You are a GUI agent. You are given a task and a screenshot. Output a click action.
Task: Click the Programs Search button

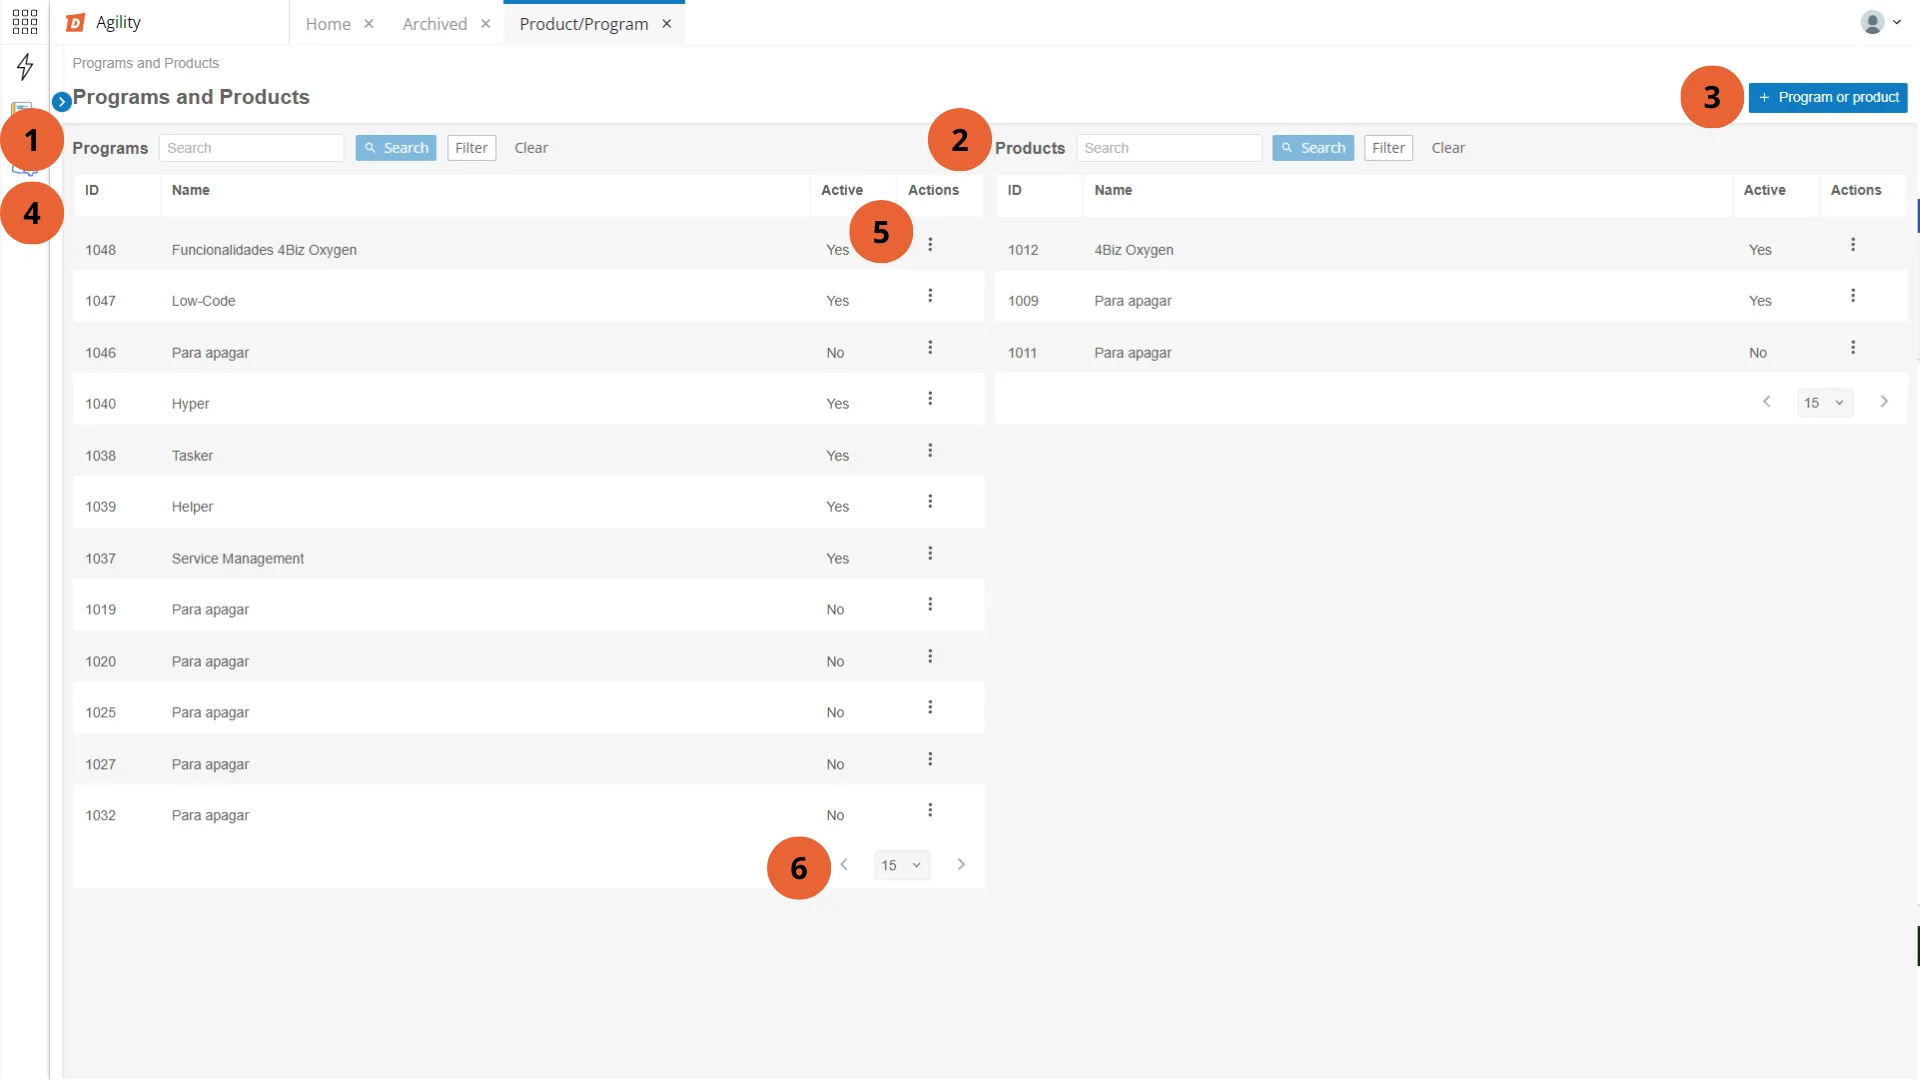[396, 148]
